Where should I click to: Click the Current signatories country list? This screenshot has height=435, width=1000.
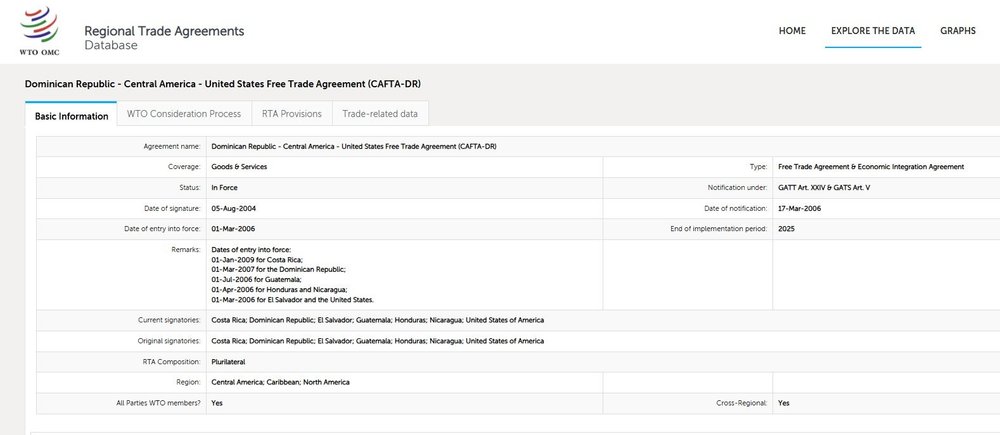[x=378, y=320]
